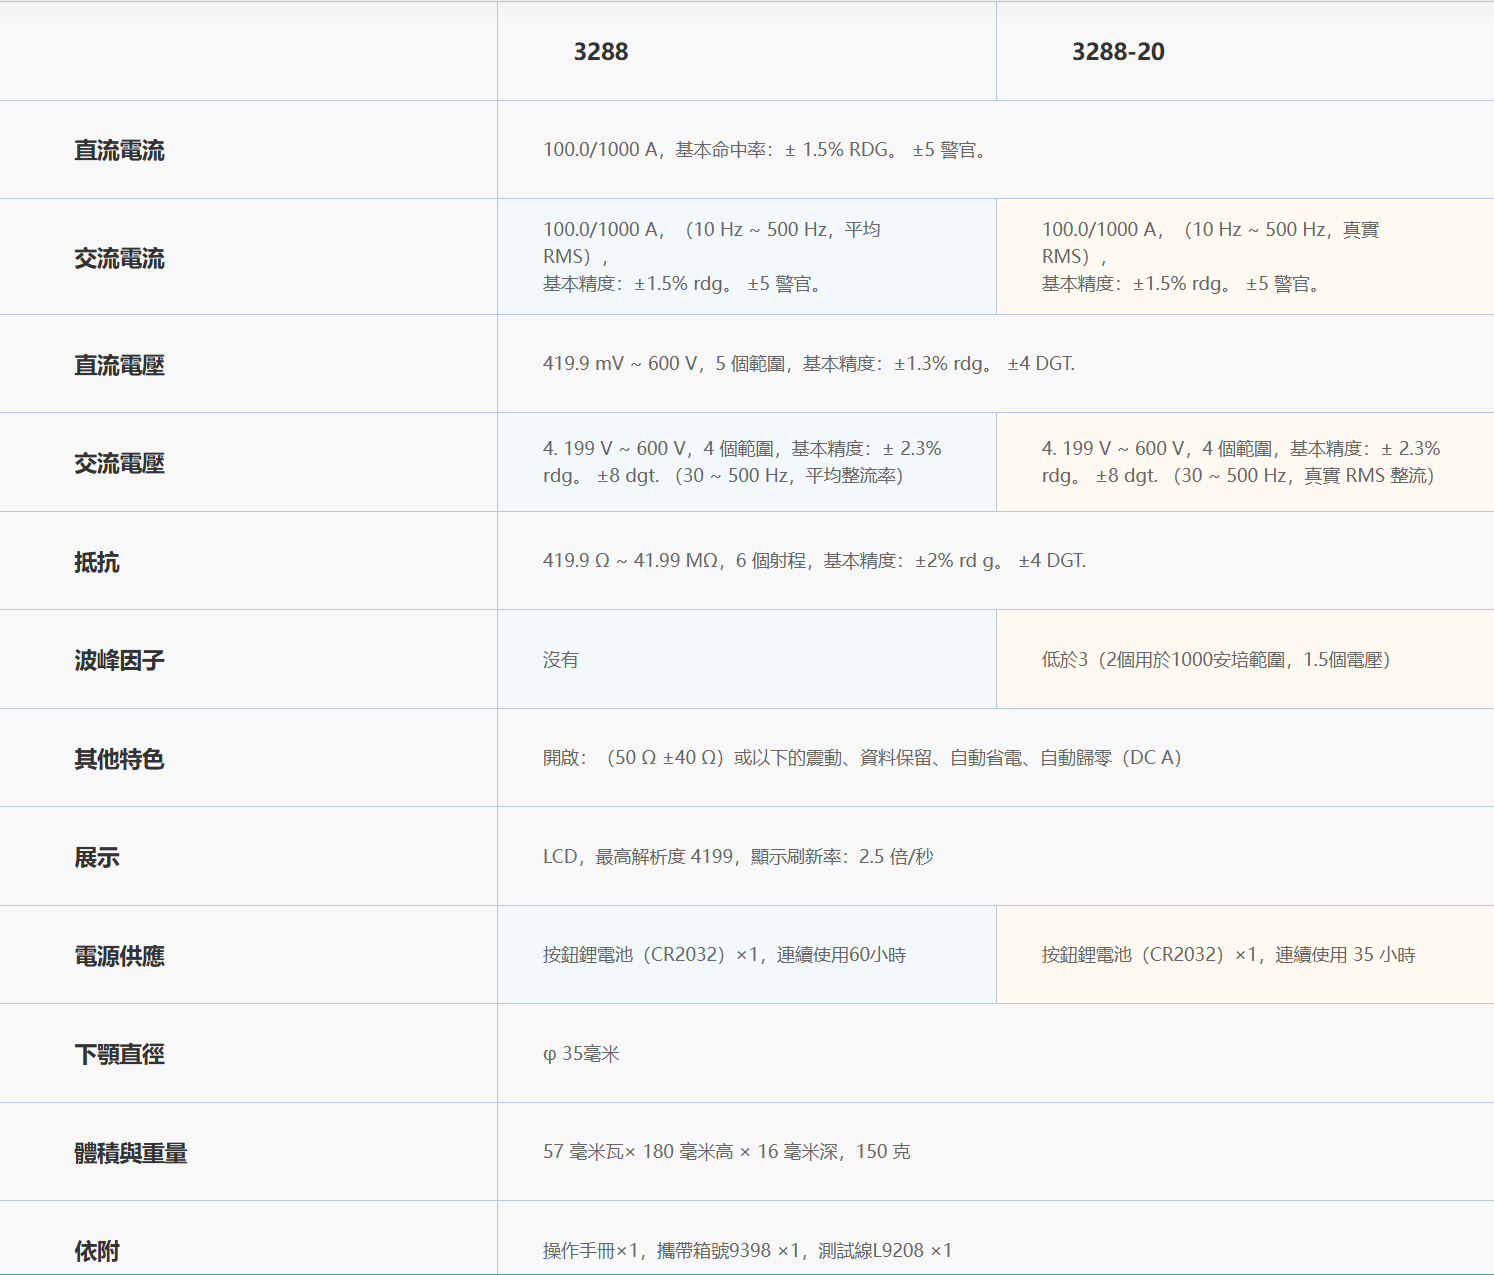Select the '57 毫米瓦× 180 毫米高' dimensions text
The image size is (1494, 1275).
[727, 1152]
